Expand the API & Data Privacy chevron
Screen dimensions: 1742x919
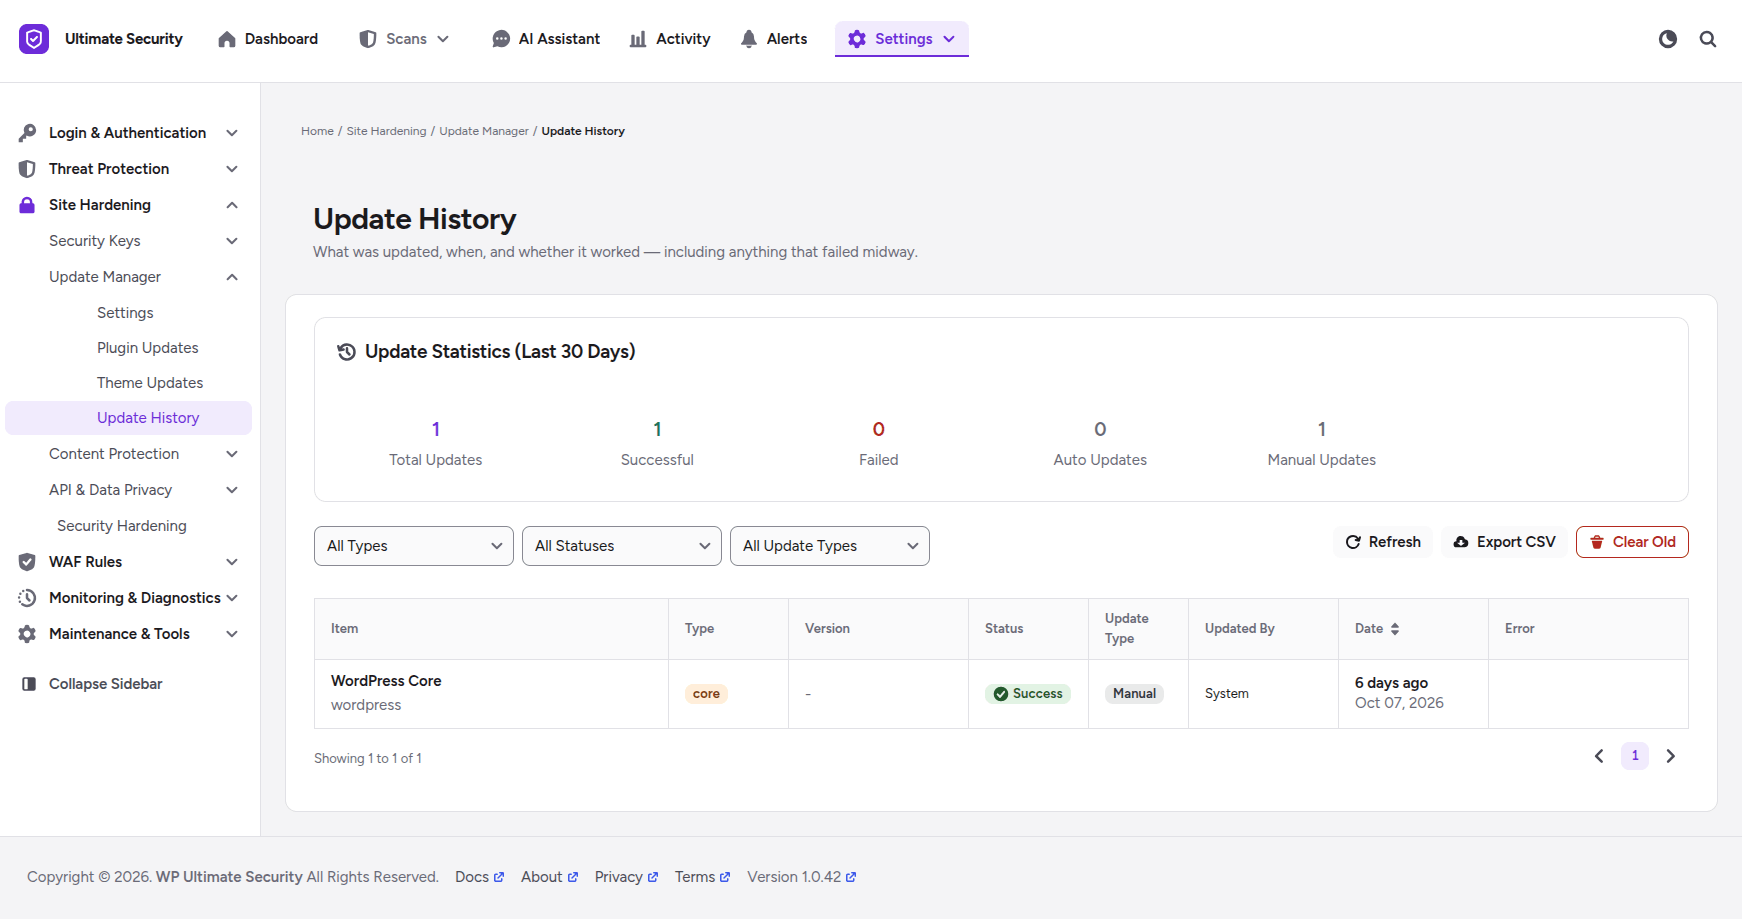click(232, 490)
